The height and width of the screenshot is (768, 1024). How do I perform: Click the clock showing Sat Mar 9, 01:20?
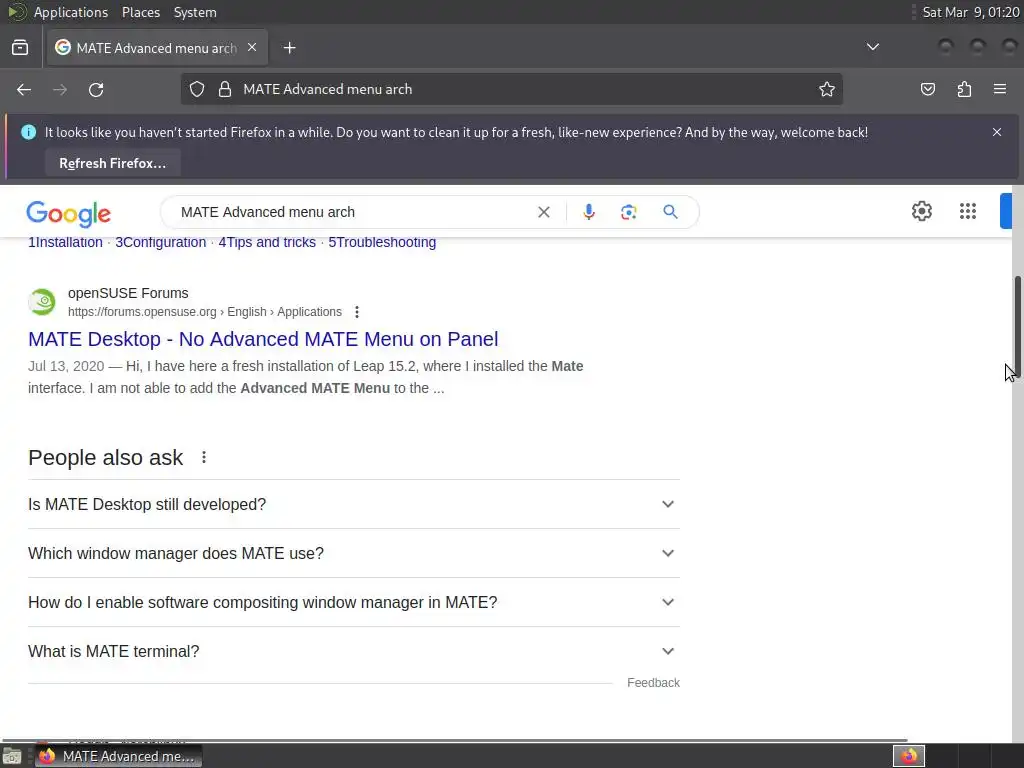(x=970, y=12)
